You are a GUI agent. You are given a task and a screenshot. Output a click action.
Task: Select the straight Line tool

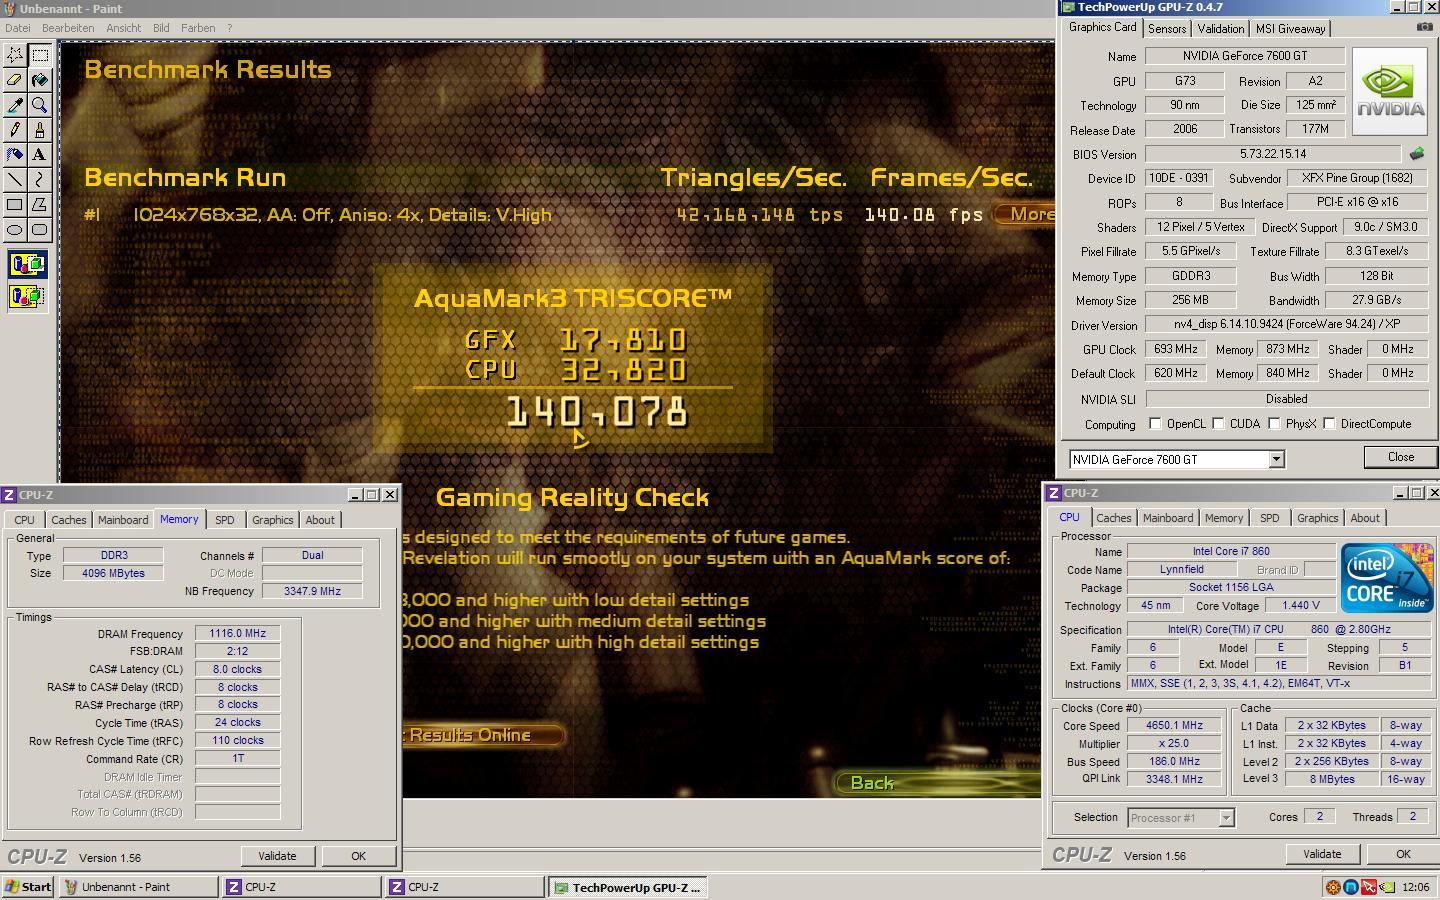point(15,180)
